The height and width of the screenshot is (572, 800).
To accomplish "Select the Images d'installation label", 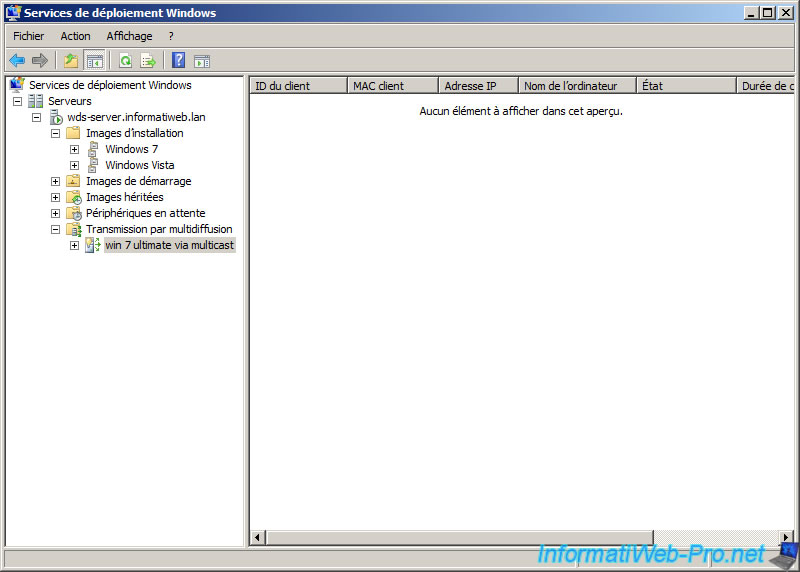I will 135,133.
